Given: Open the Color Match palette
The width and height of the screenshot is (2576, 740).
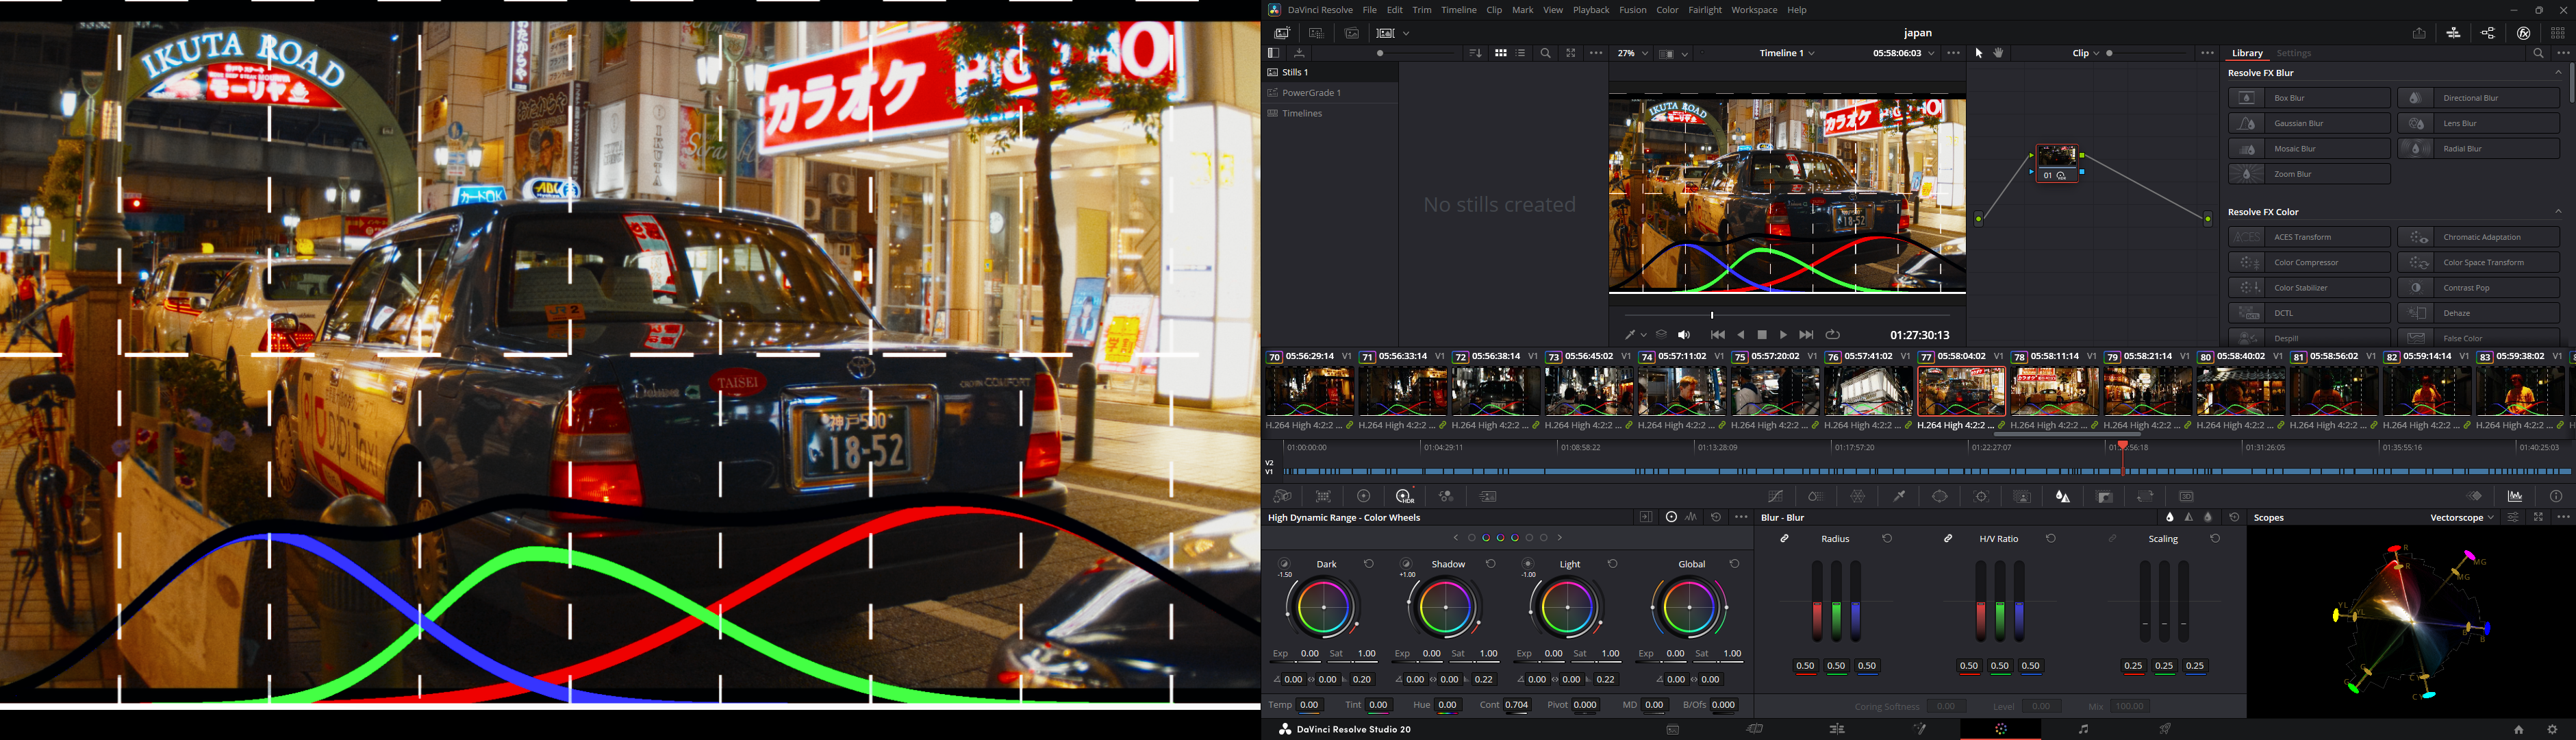Looking at the screenshot, I should (x=1323, y=496).
